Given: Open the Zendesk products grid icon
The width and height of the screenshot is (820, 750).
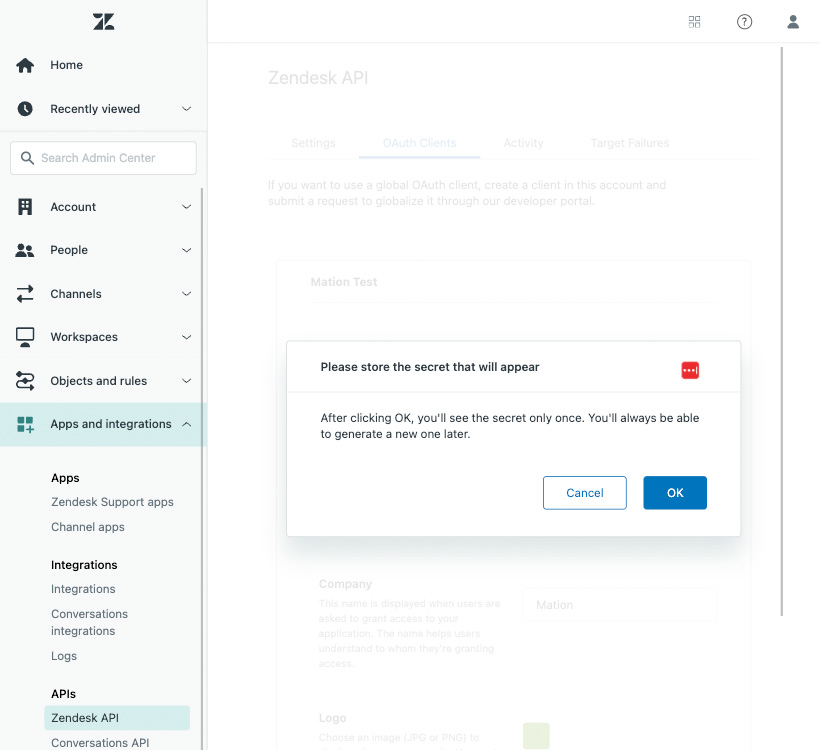Looking at the screenshot, I should (x=694, y=21).
